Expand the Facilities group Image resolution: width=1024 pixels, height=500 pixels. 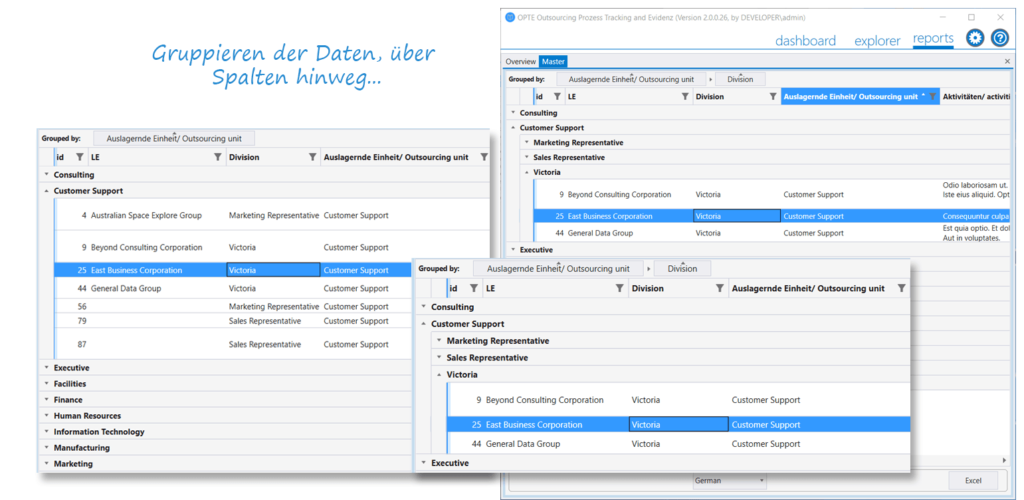point(46,384)
